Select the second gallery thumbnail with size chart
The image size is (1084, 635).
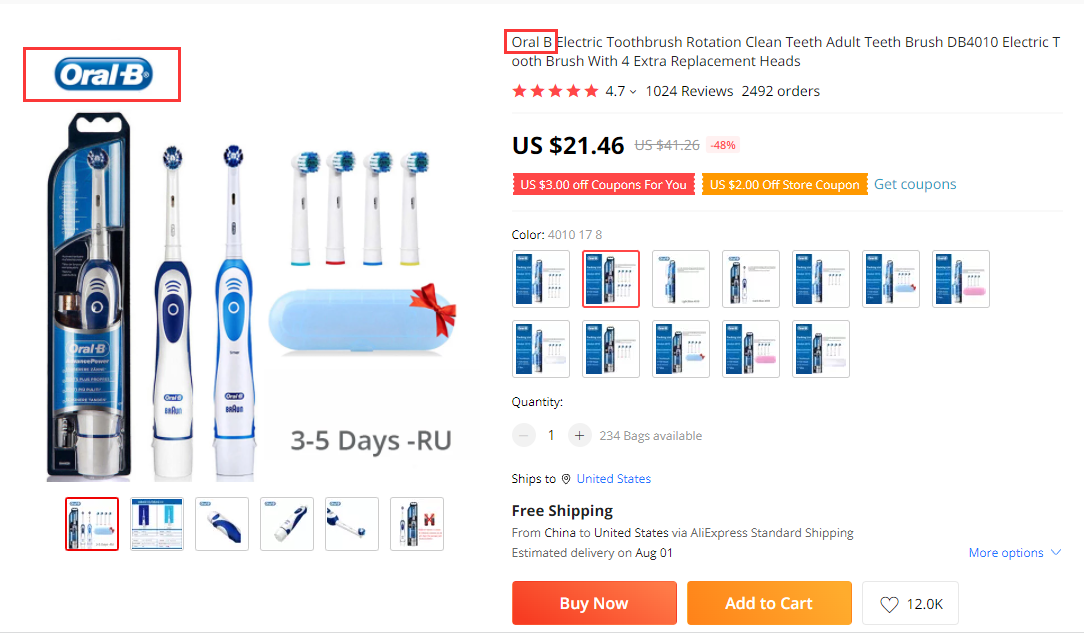point(157,524)
